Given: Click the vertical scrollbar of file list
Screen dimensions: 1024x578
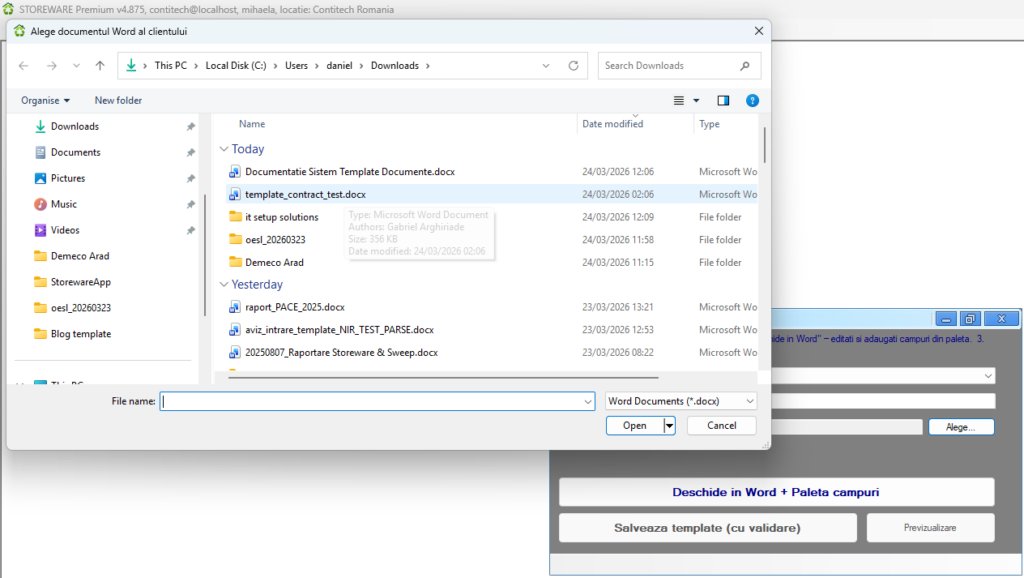Looking at the screenshot, I should 764,145.
